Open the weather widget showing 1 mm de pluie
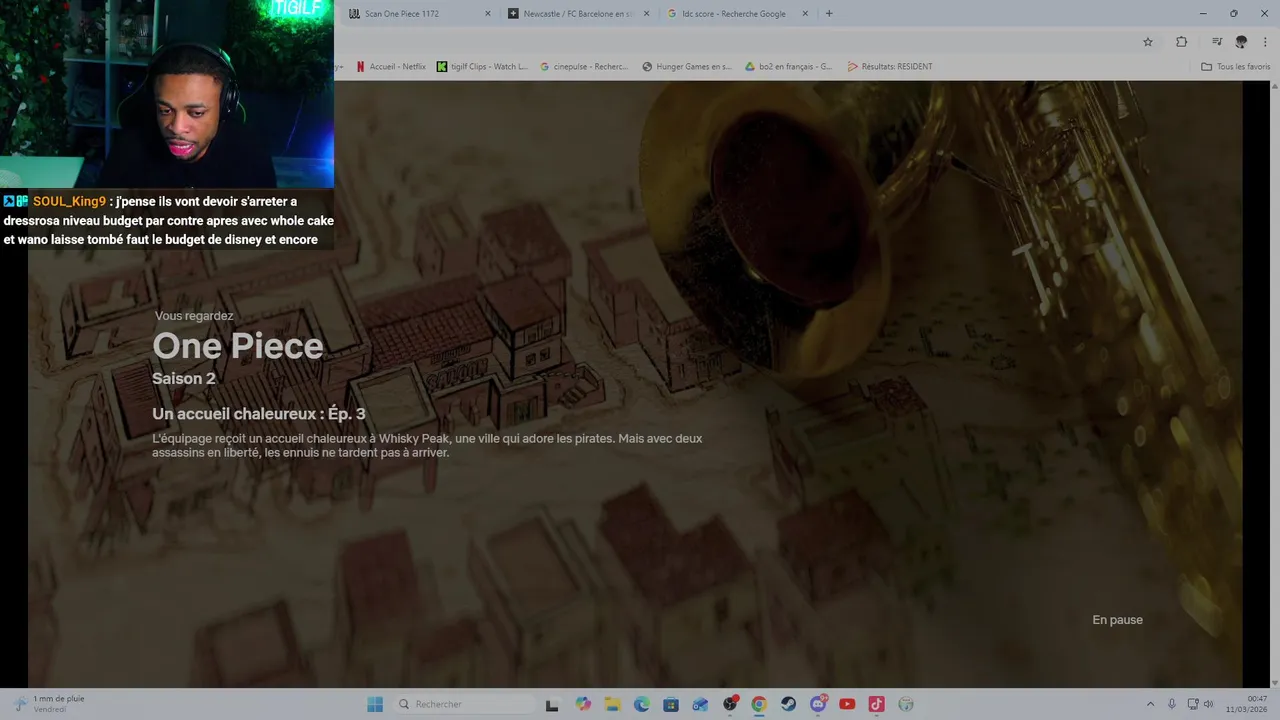This screenshot has height=720, width=1280. [x=50, y=704]
